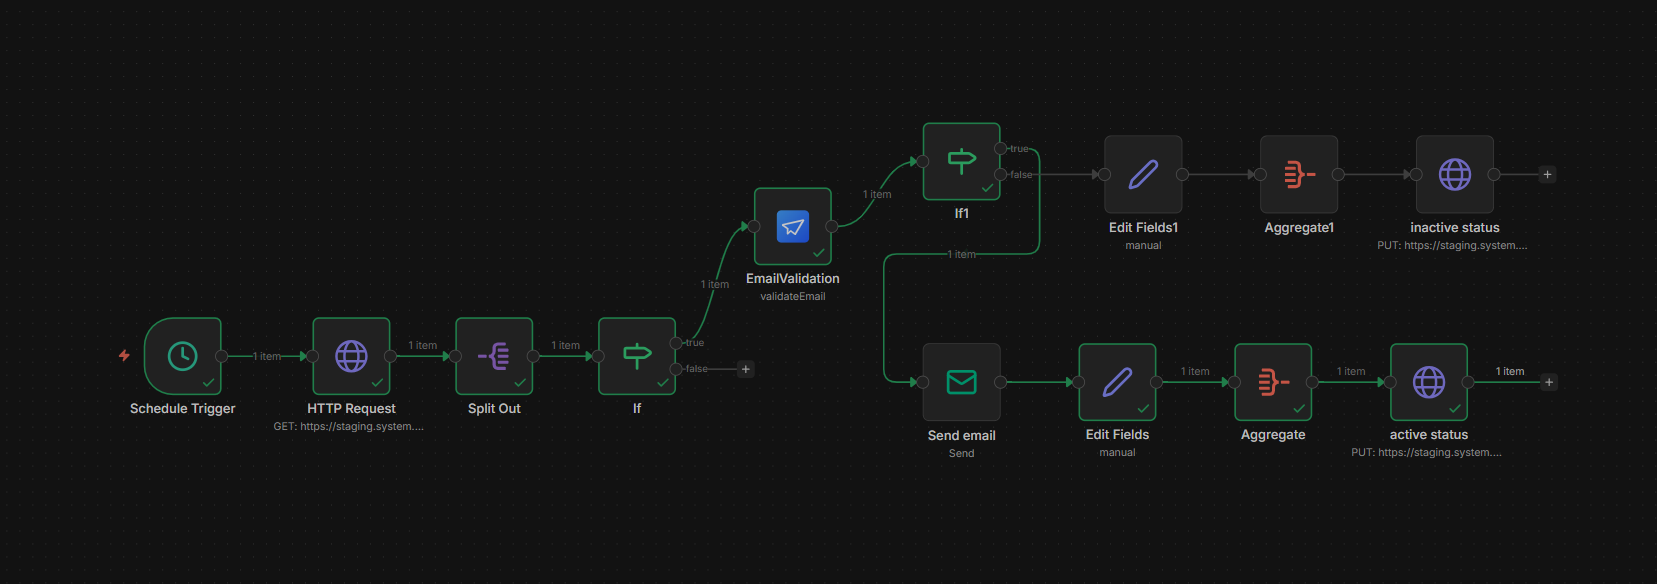Select the If1 signpost node

[x=961, y=161]
